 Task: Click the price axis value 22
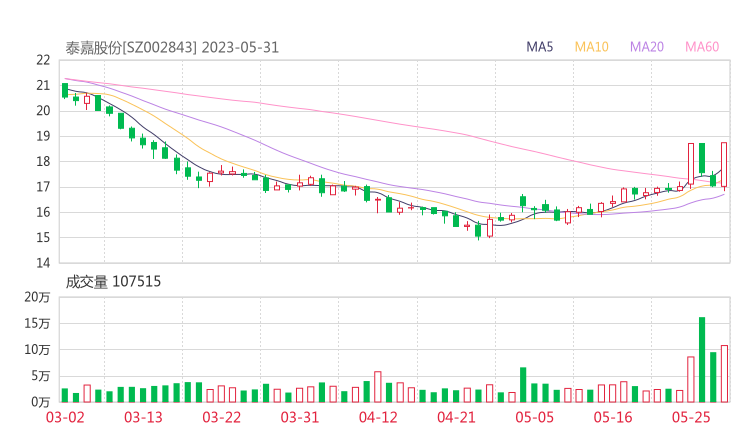coord(43,60)
